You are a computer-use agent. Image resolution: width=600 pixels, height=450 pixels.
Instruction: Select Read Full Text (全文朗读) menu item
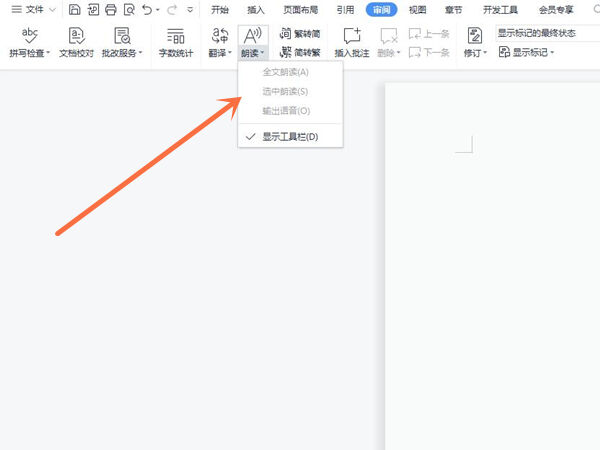coord(285,73)
